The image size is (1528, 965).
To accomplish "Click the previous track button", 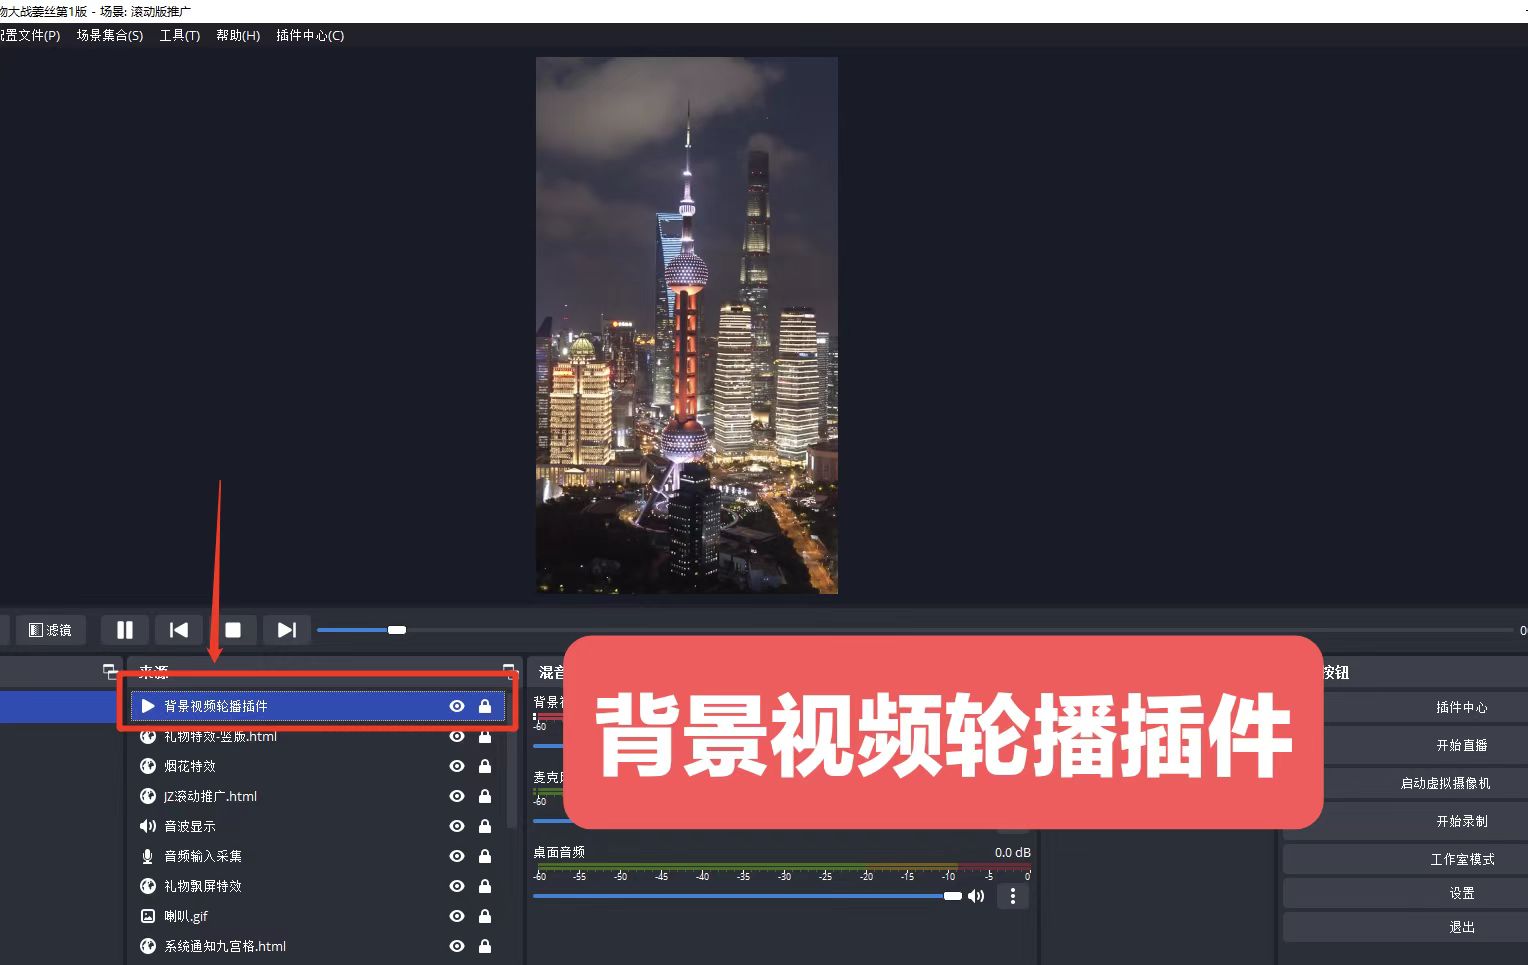I will click(x=179, y=630).
